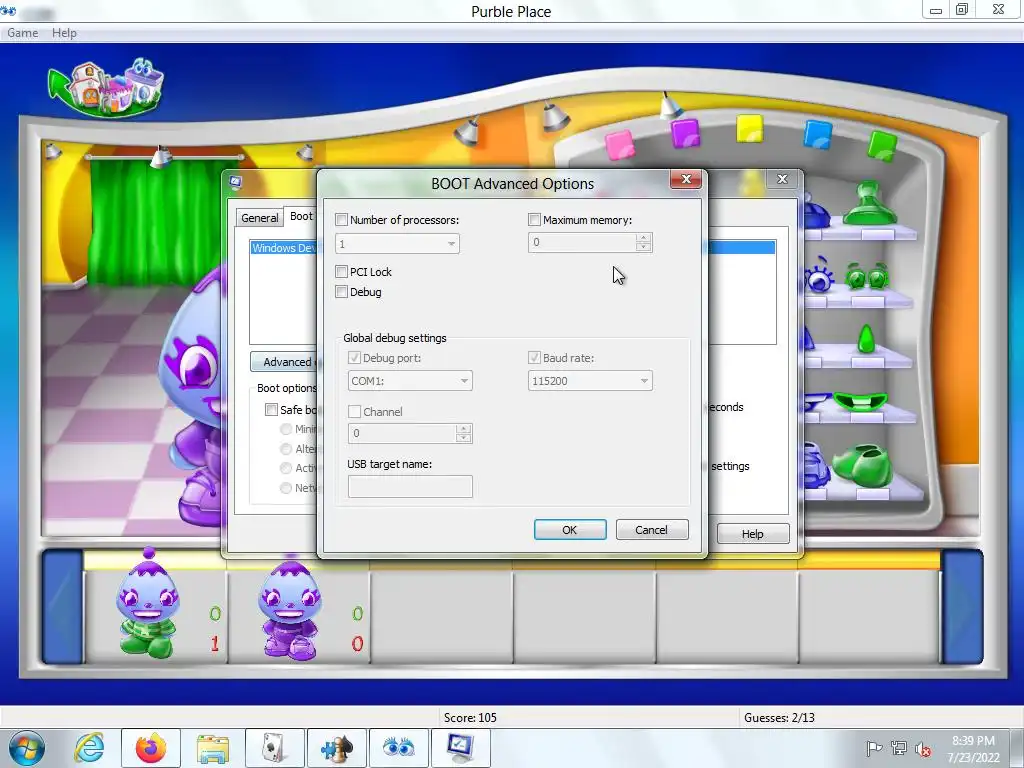Choose the green mouth on shelf

(x=861, y=402)
